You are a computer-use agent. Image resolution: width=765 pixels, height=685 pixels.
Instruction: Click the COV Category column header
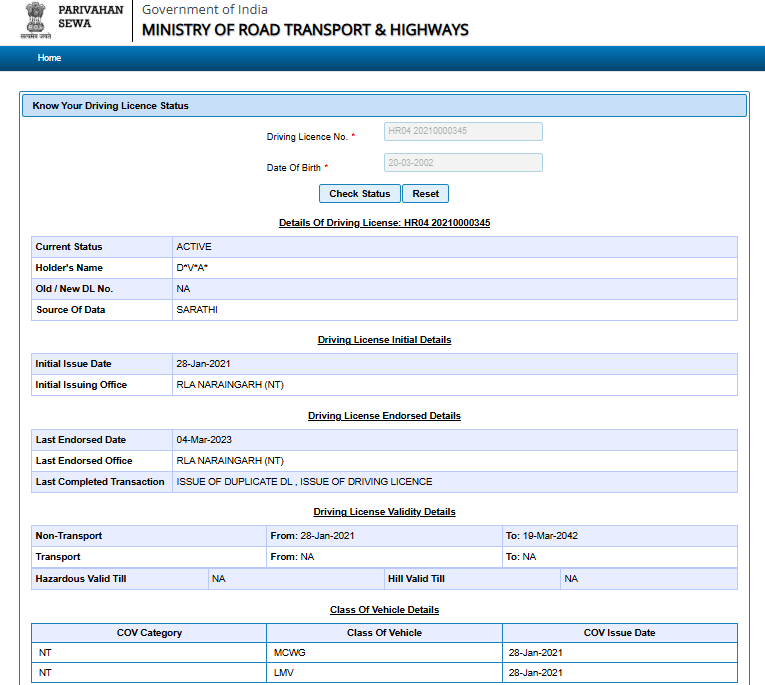point(149,633)
